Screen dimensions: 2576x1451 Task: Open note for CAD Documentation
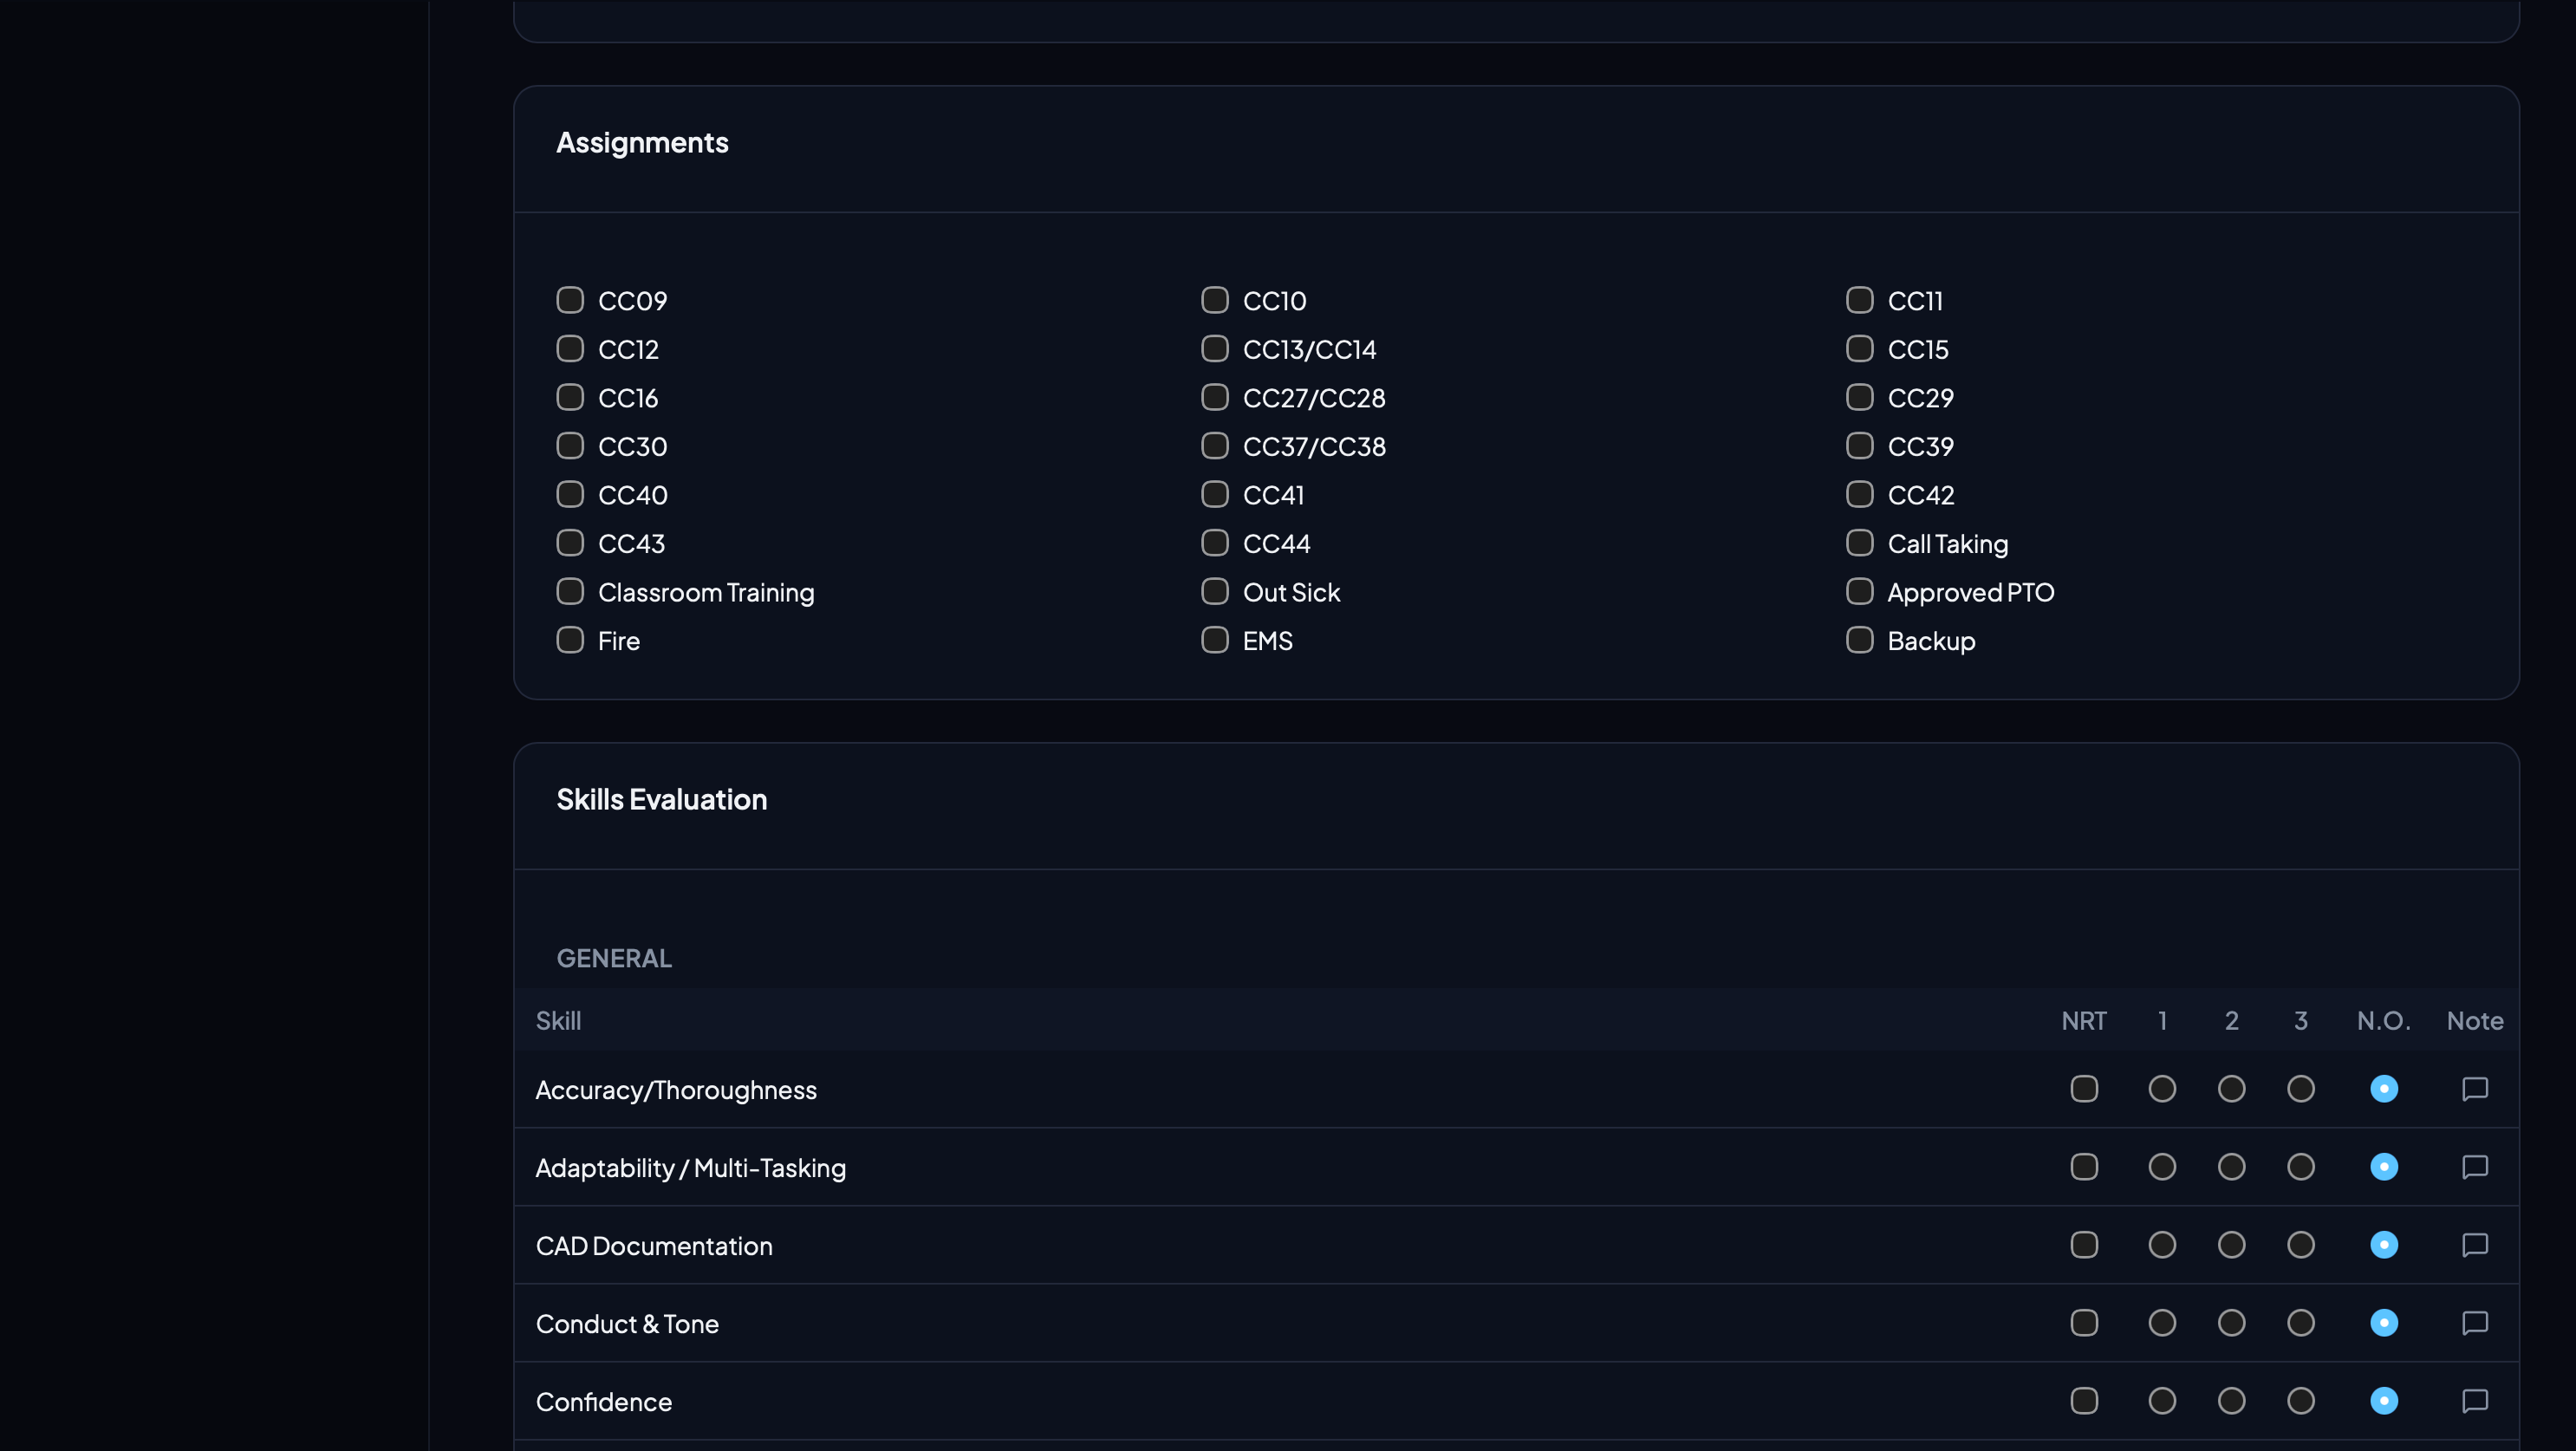point(2474,1245)
